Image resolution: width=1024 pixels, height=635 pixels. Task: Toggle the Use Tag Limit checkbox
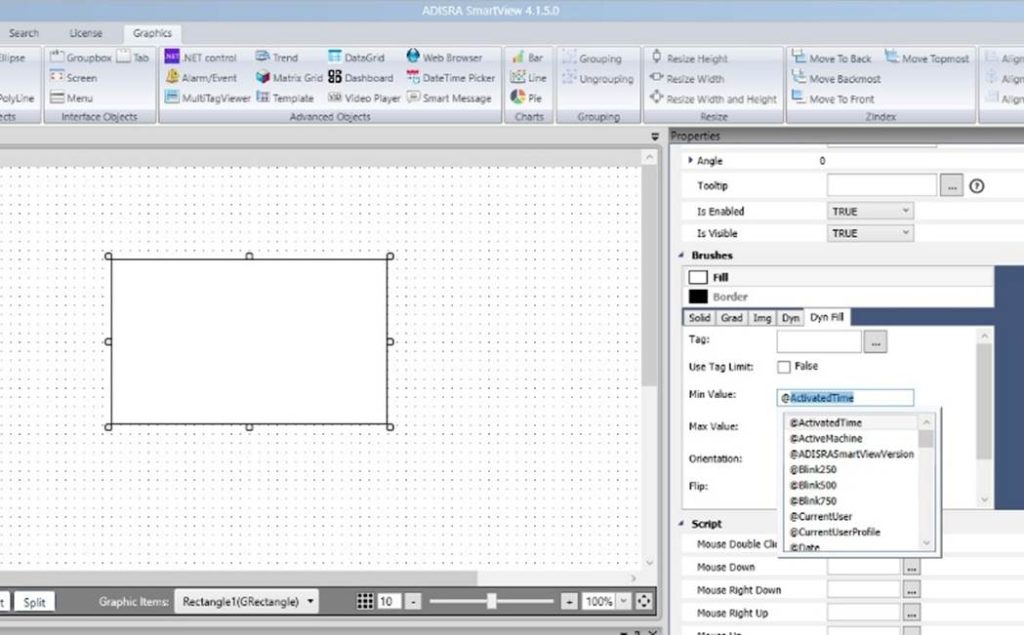point(784,367)
